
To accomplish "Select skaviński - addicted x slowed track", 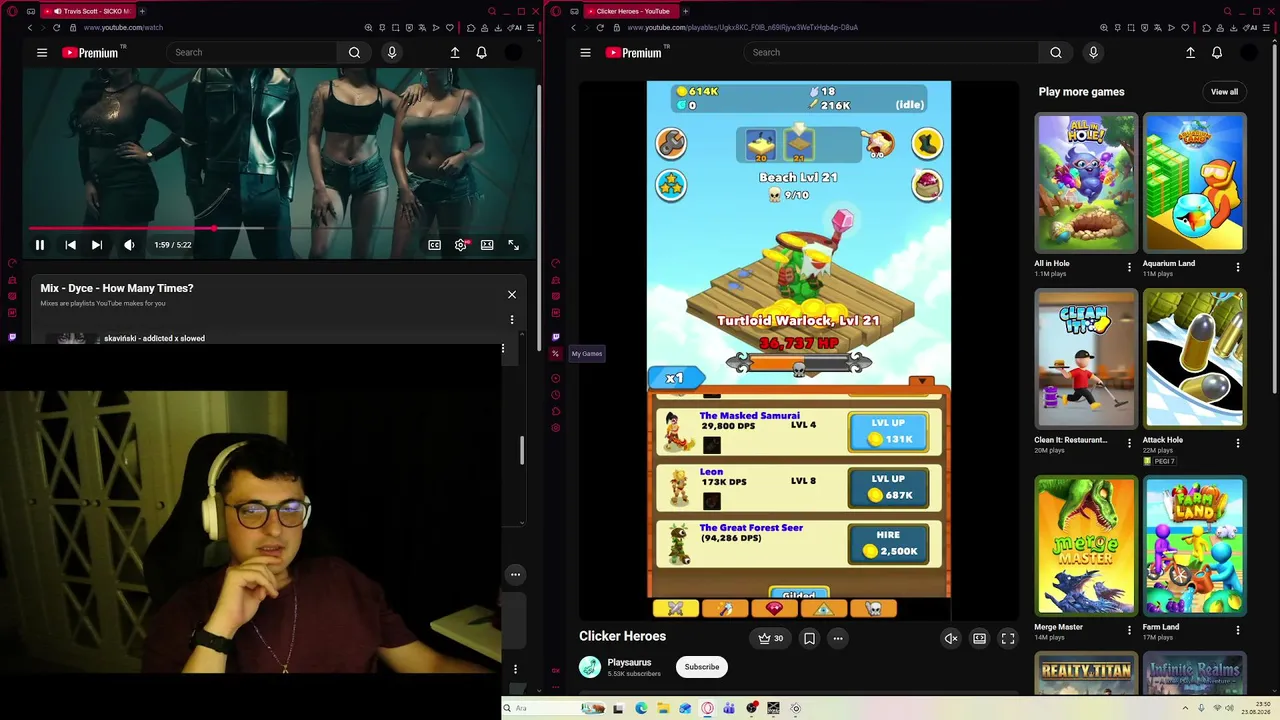I will click(154, 338).
